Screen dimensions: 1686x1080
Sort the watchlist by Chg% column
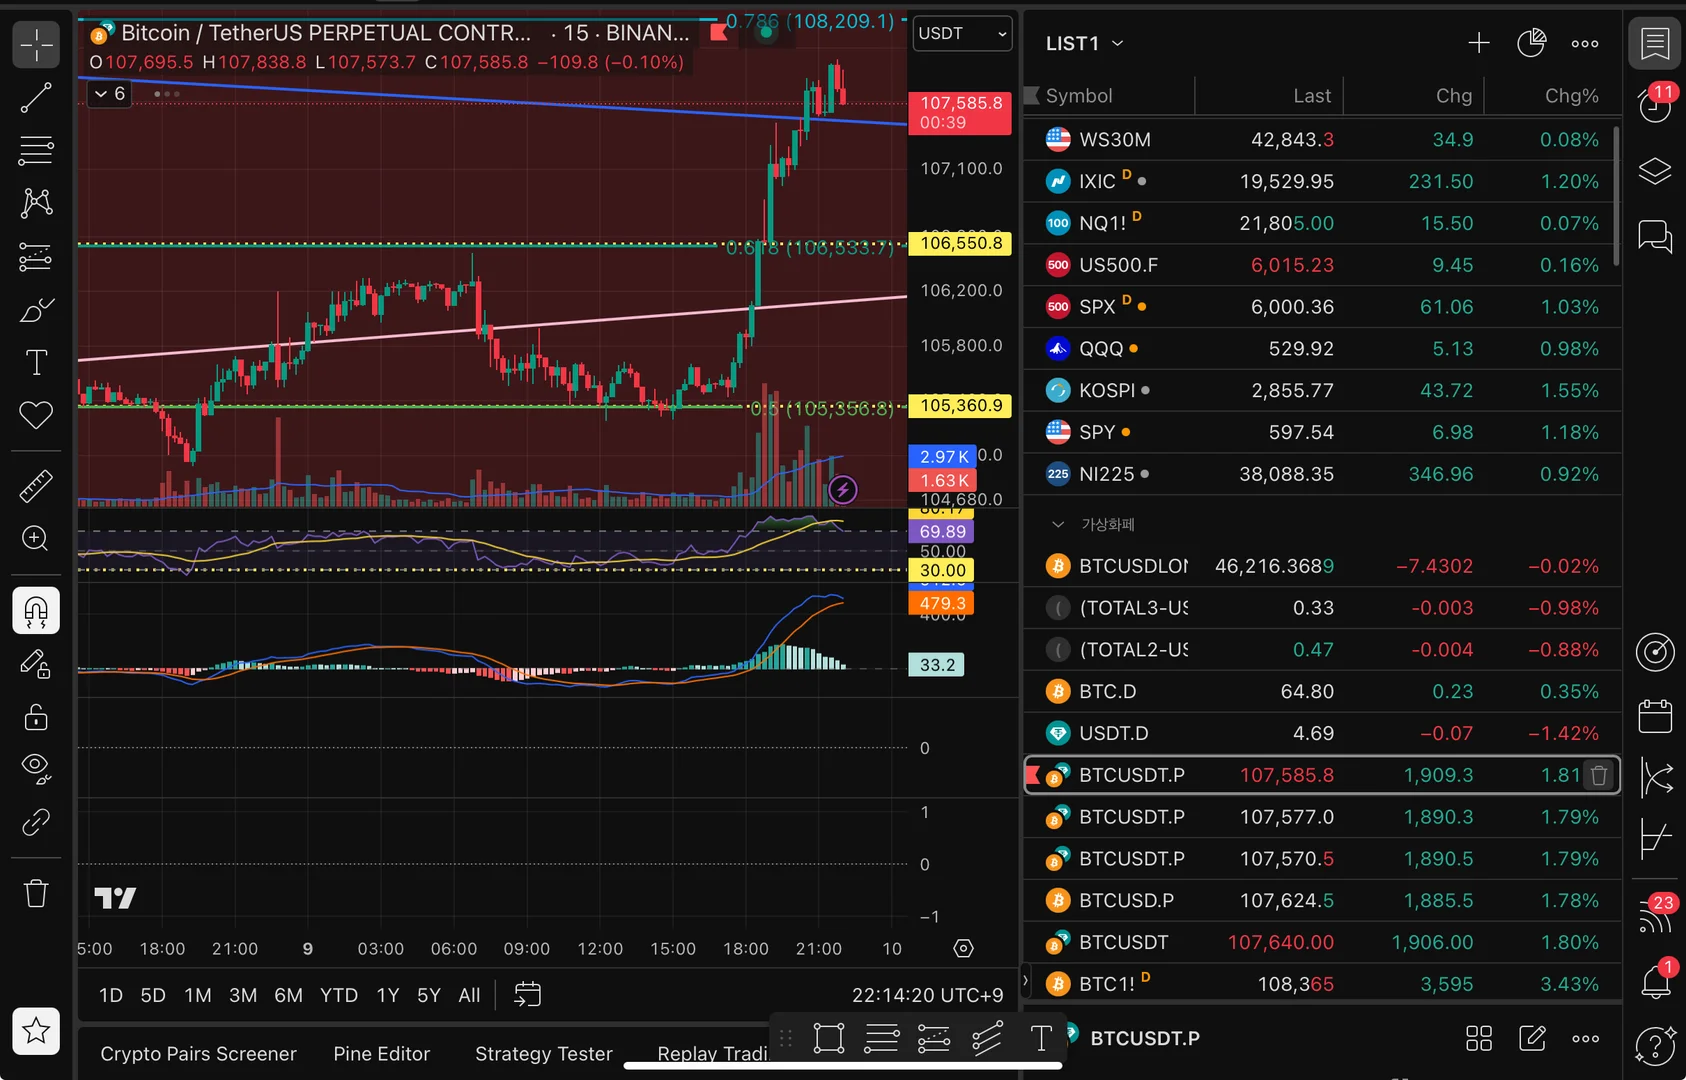(x=1571, y=96)
